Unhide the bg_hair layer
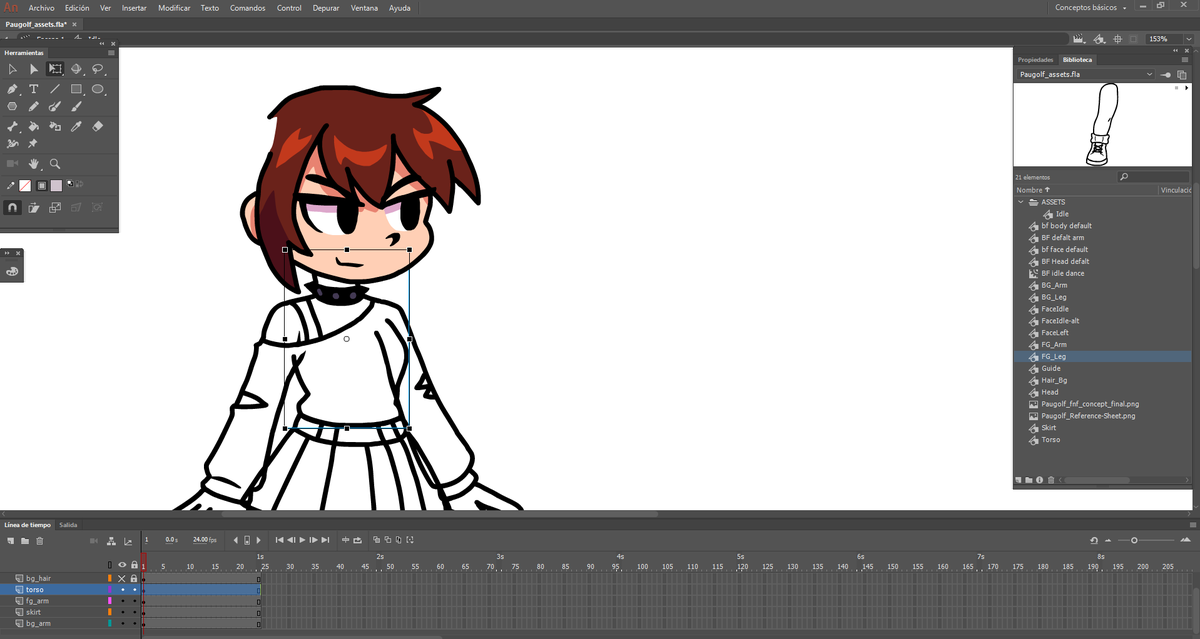 121,579
